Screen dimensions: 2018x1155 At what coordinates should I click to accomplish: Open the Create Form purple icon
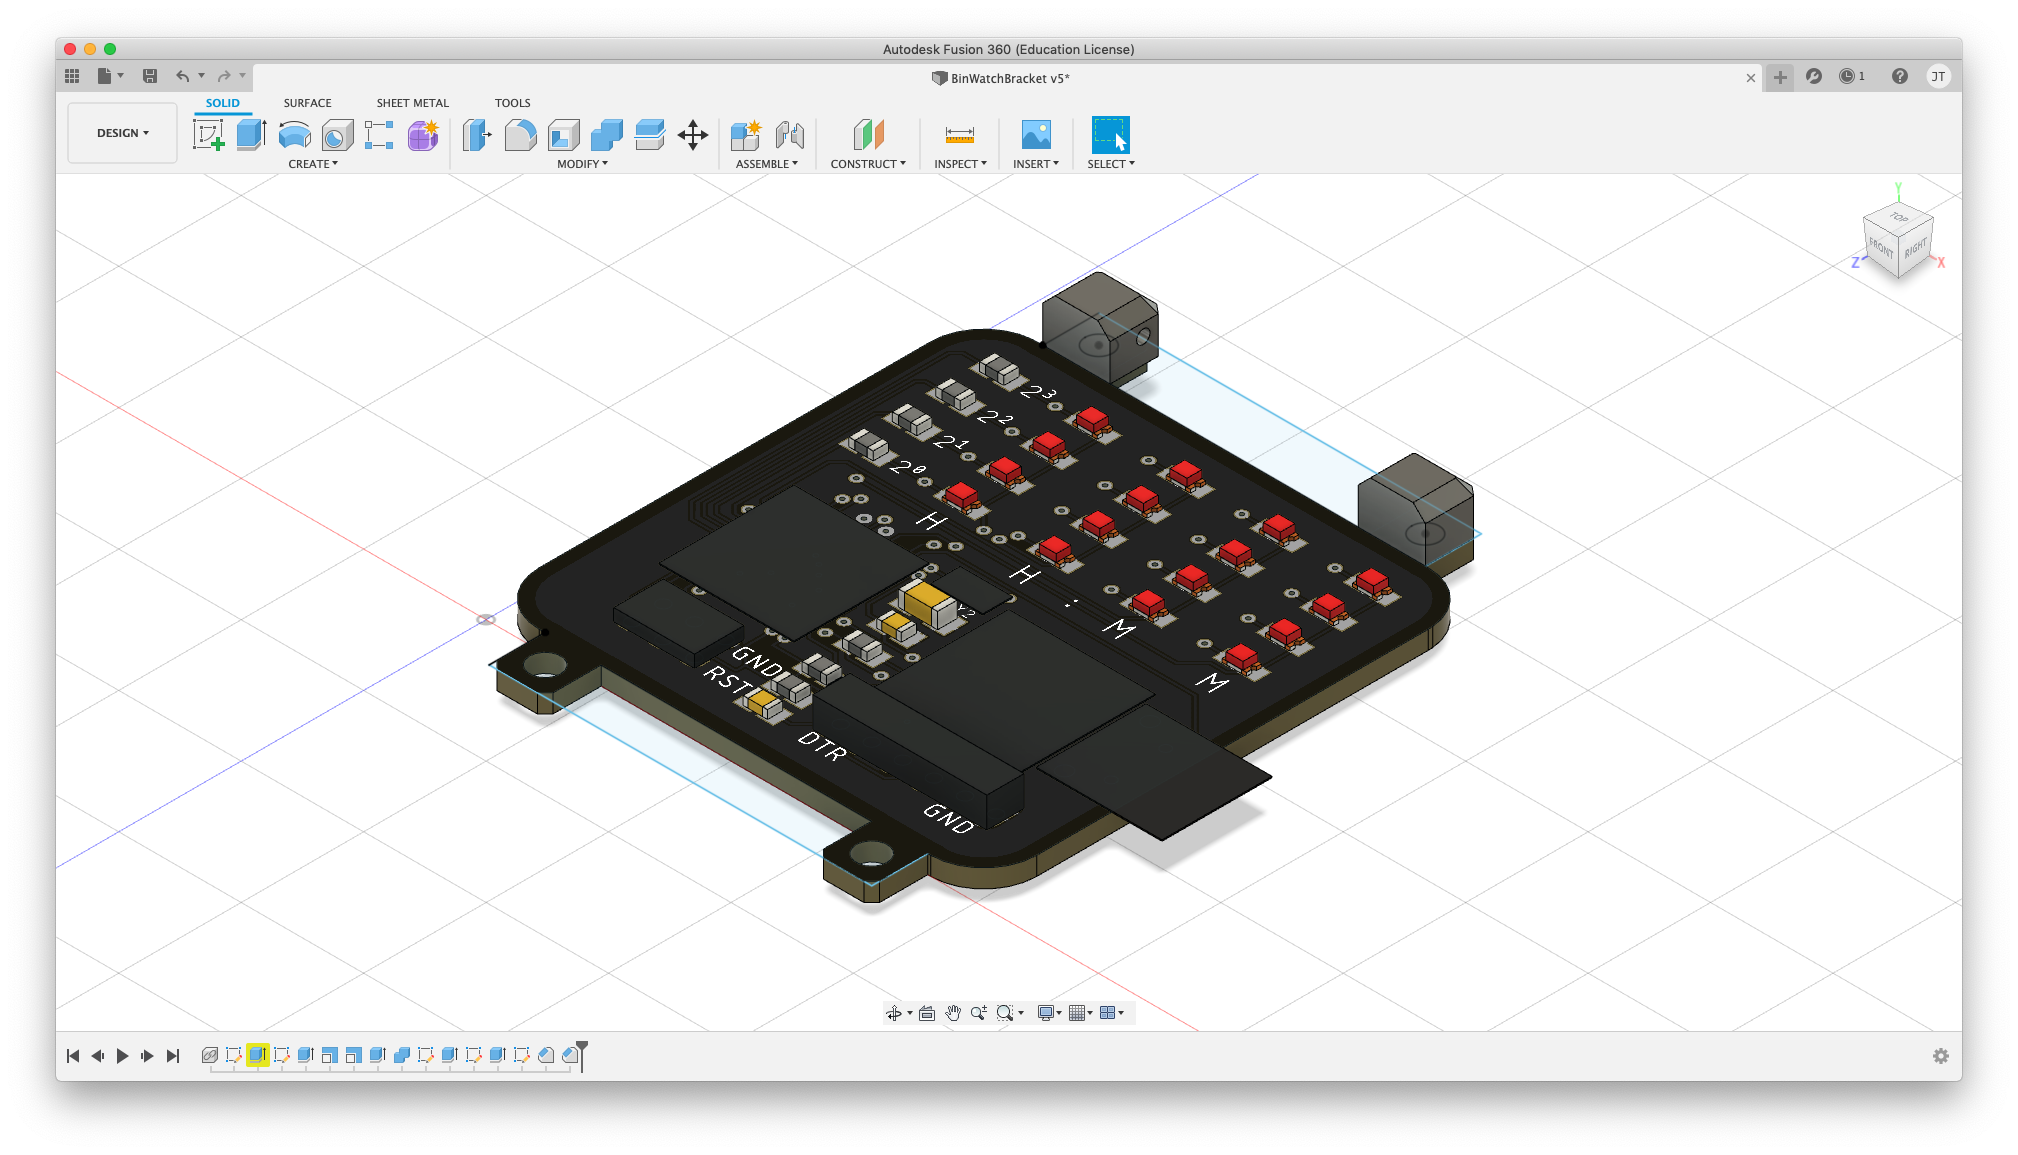tap(423, 135)
